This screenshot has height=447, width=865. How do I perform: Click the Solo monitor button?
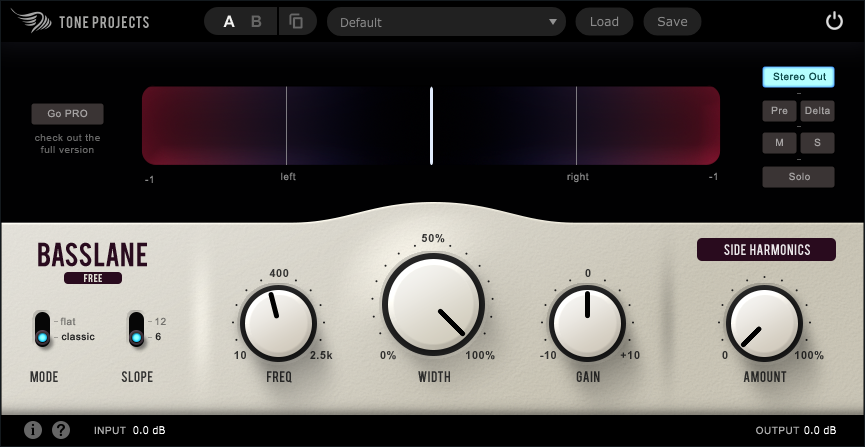click(798, 177)
